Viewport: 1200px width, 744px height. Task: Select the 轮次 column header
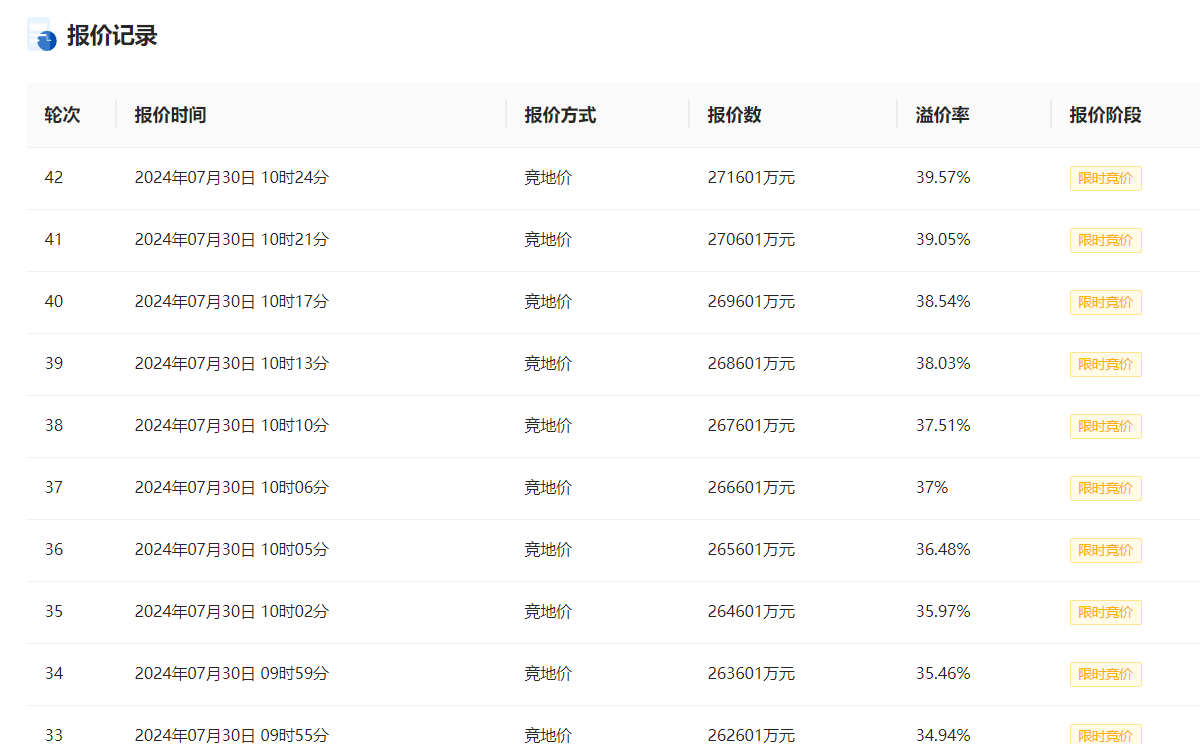(62, 115)
